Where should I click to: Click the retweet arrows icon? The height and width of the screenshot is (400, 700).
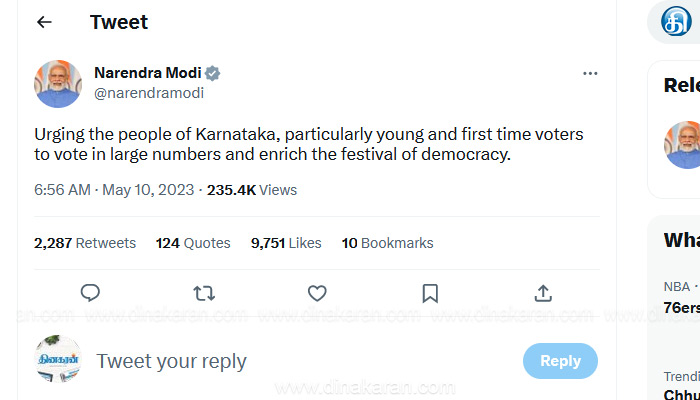click(x=204, y=293)
